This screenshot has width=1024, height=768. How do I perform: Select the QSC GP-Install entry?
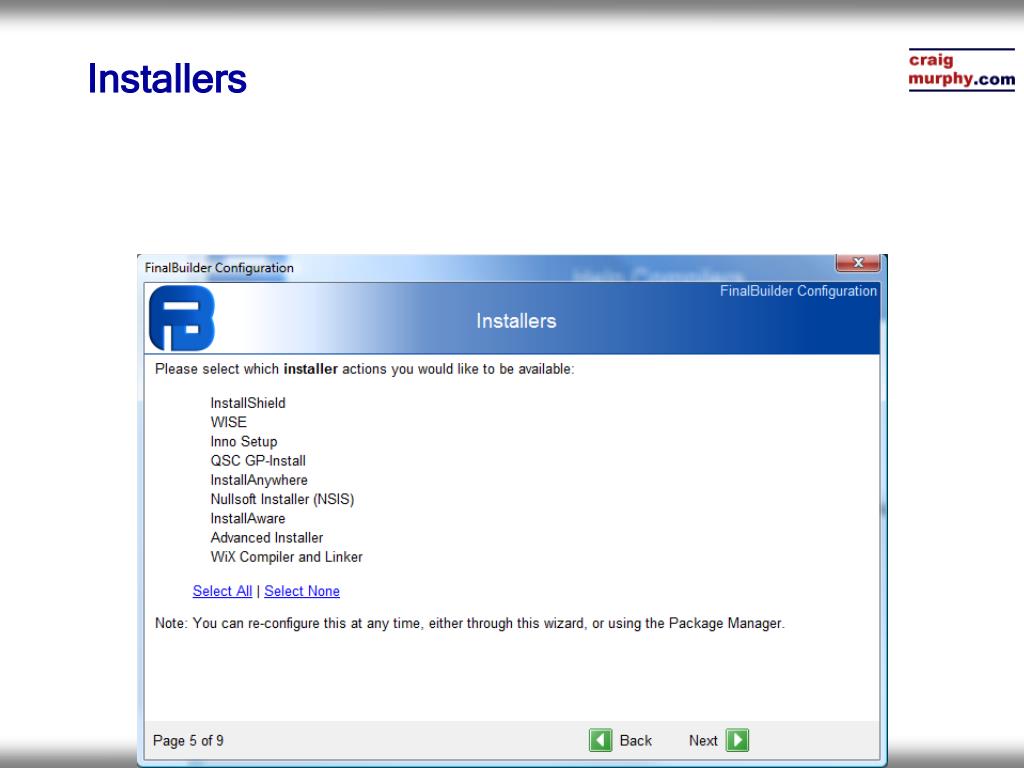258,460
